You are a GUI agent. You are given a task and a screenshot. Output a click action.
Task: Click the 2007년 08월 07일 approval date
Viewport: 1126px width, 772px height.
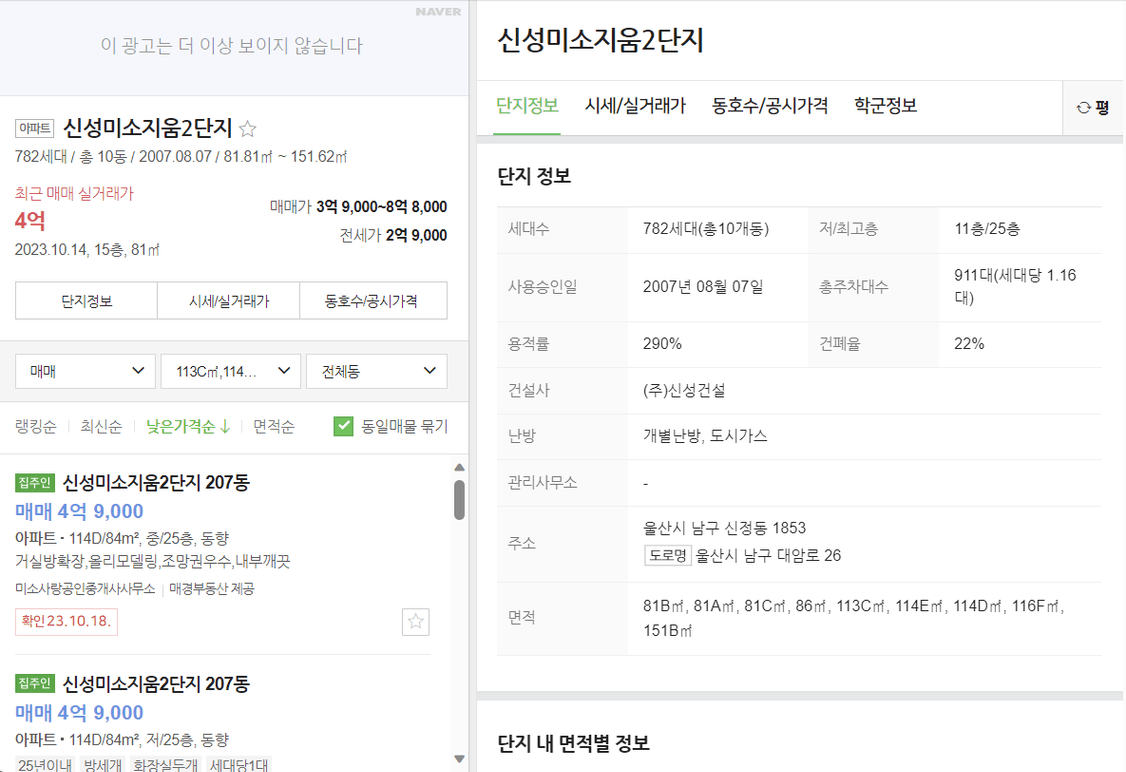point(703,287)
